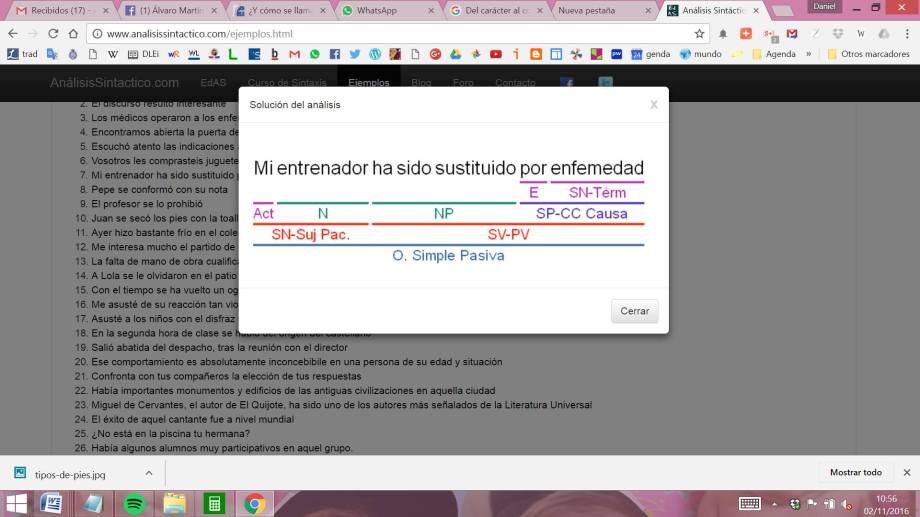Close the solution dialog with X
Viewport: 920px width, 517px height.
point(654,104)
